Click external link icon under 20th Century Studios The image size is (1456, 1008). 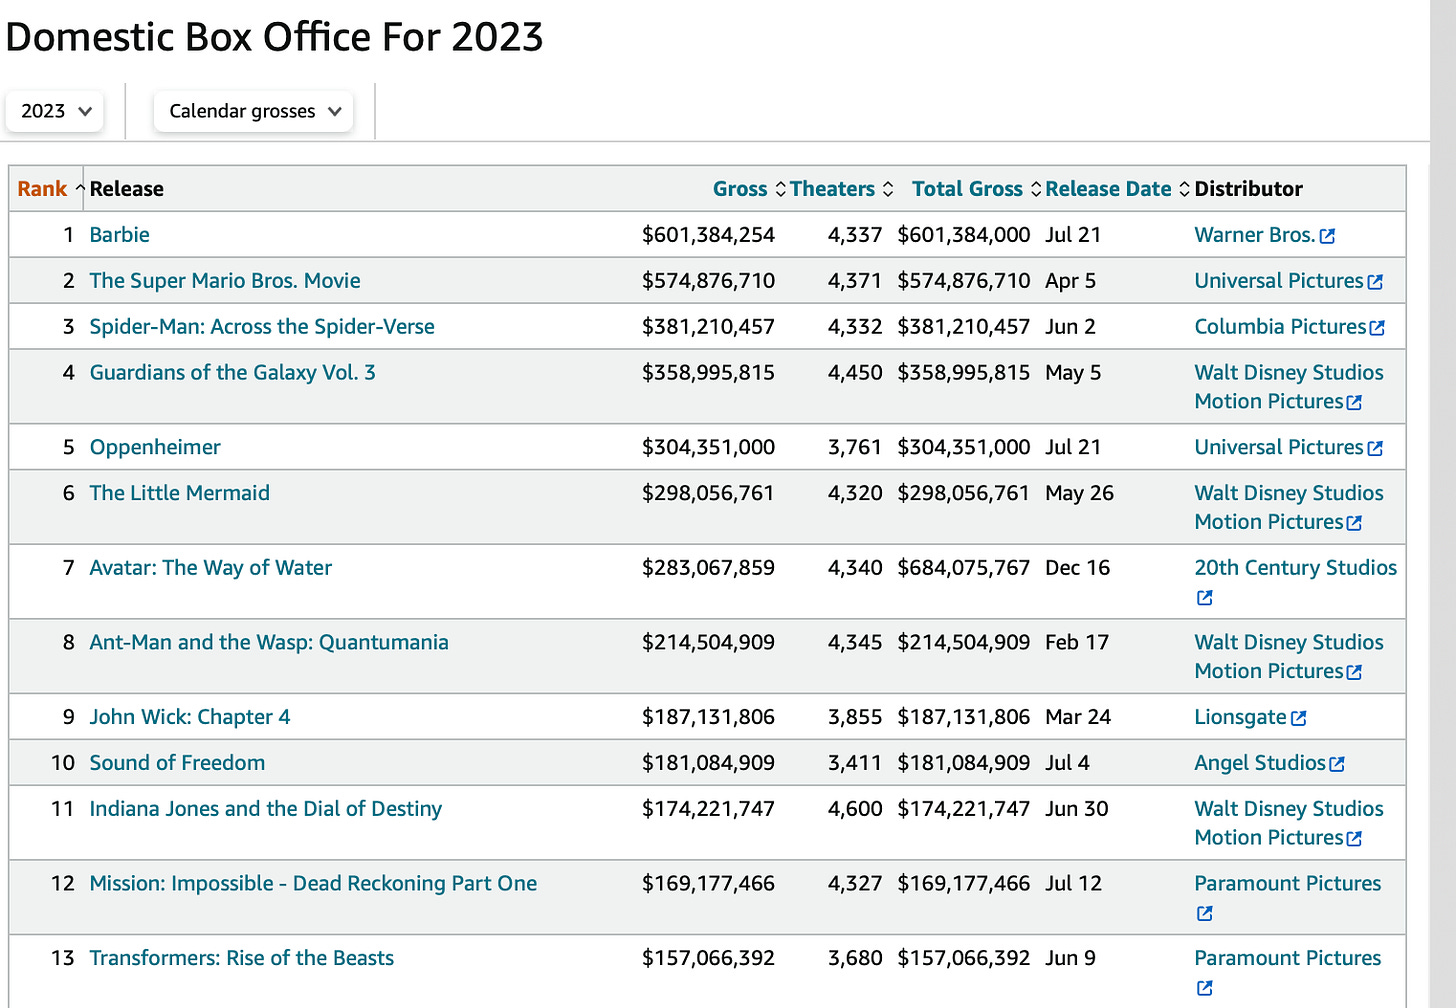1204,597
